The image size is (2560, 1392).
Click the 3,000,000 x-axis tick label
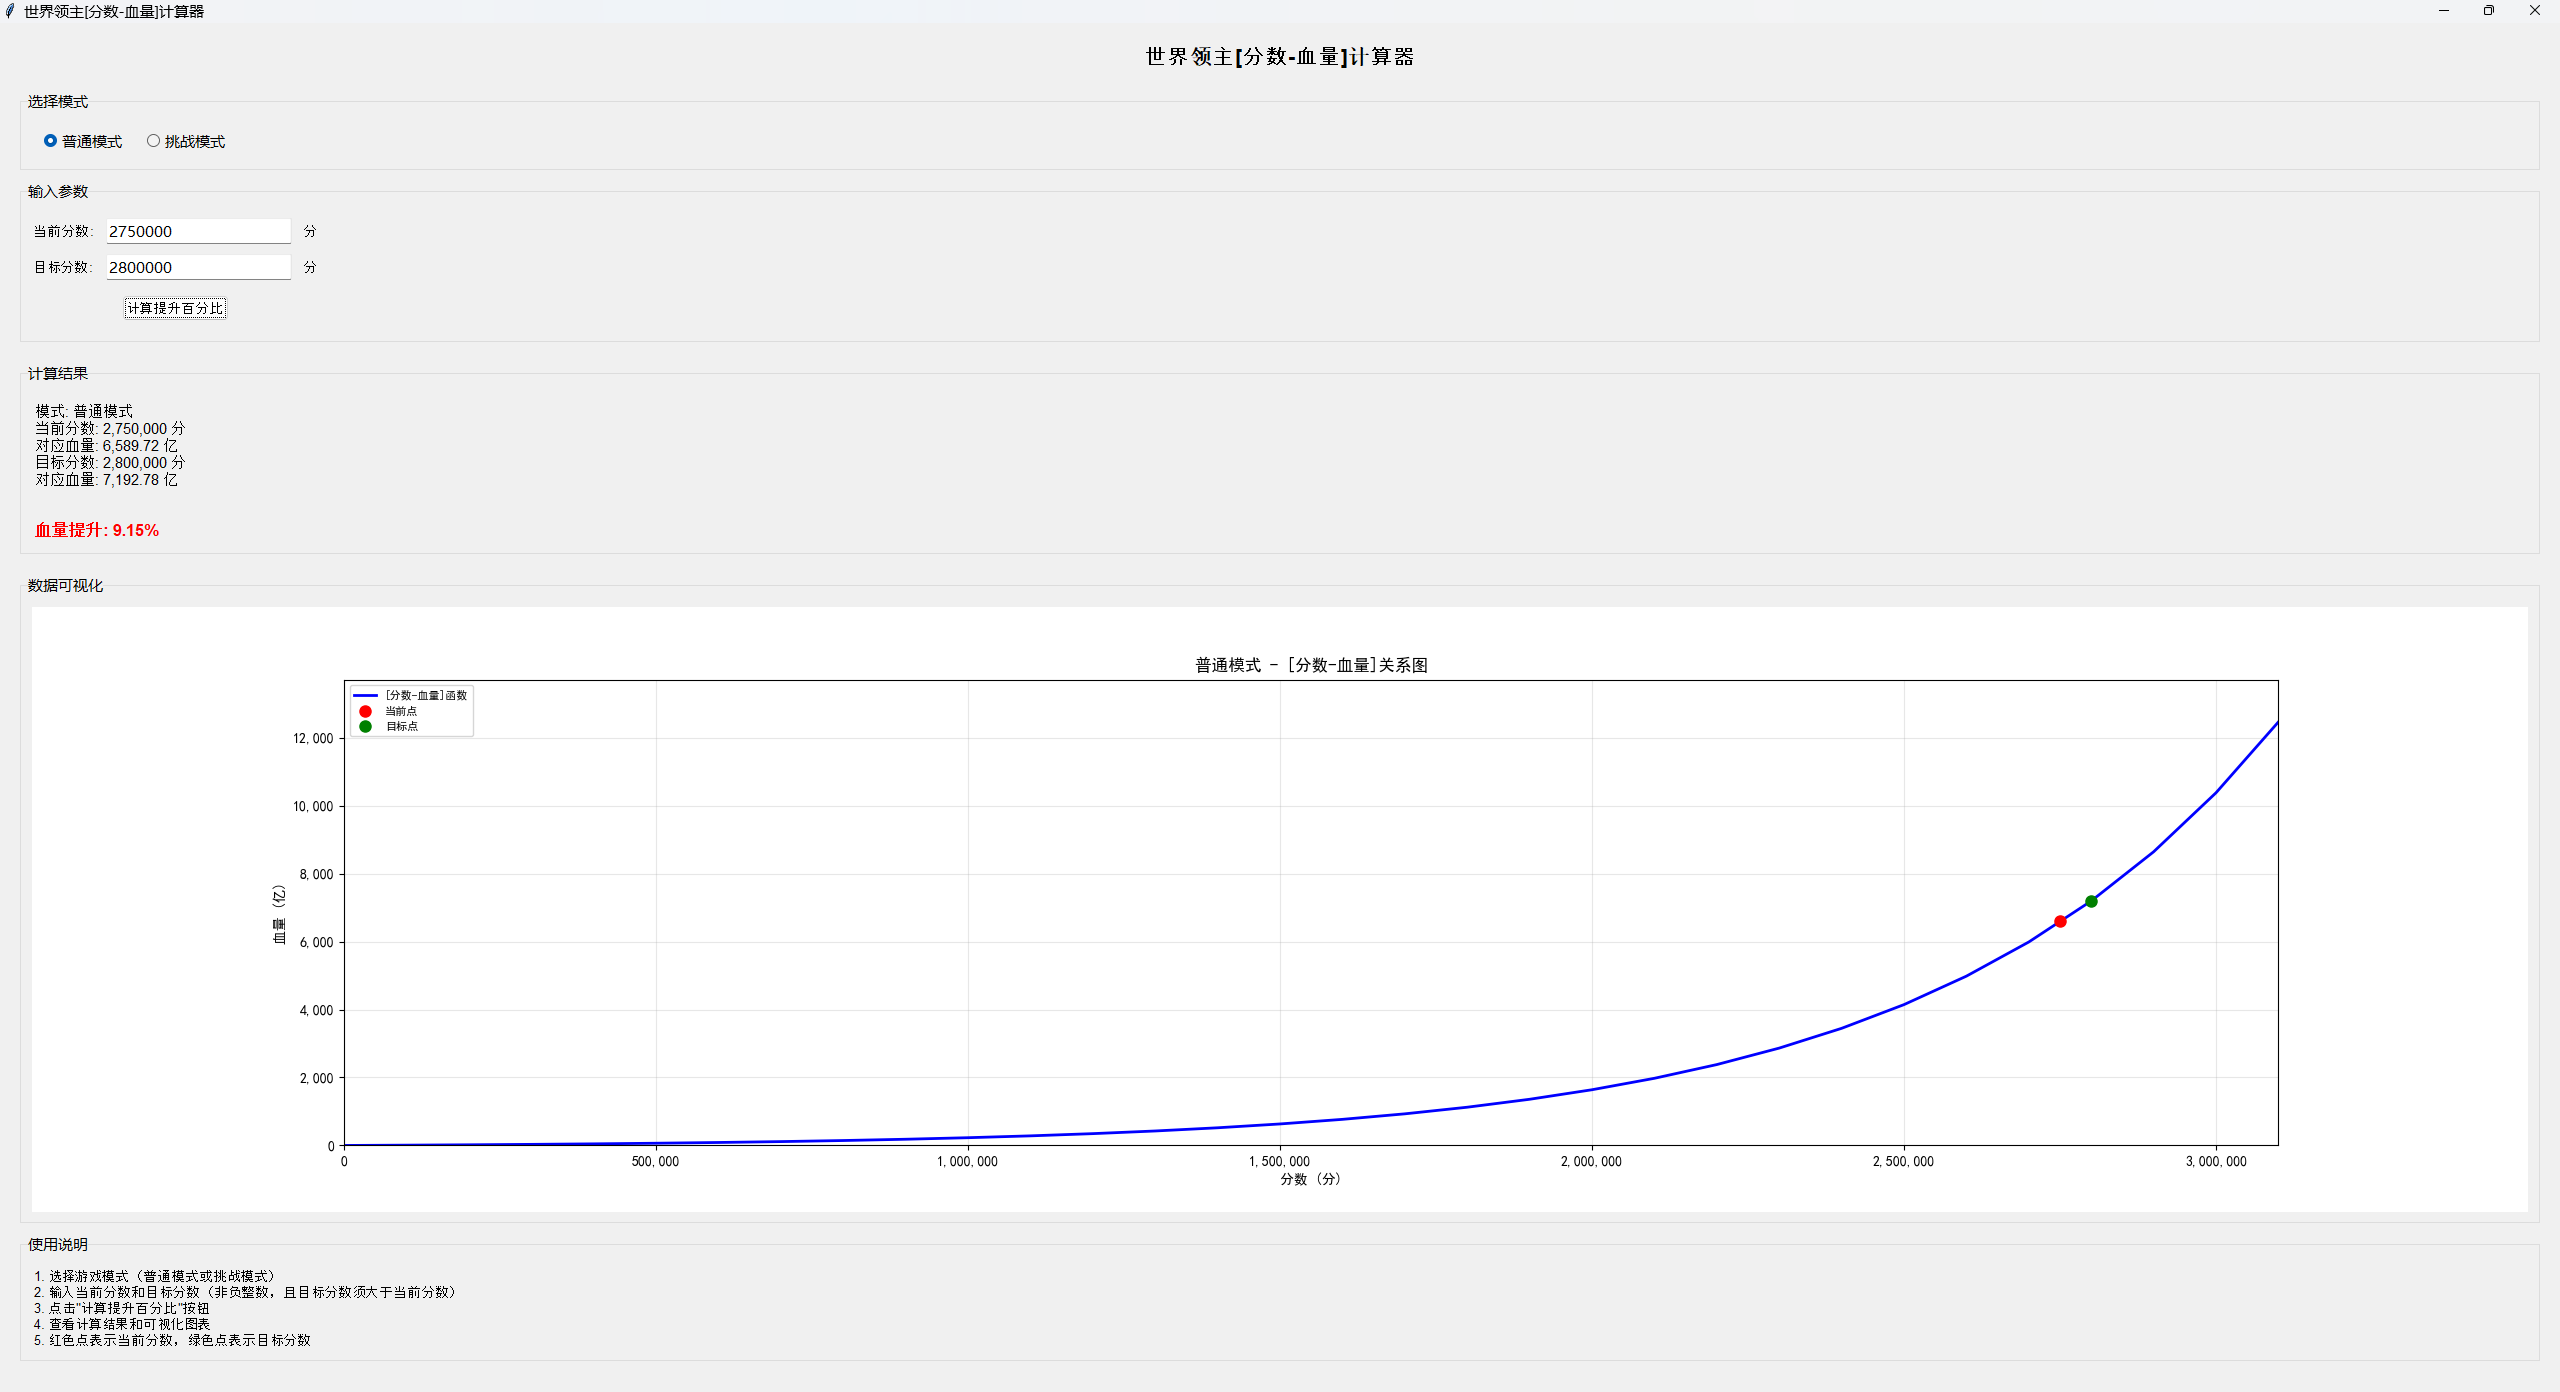(x=2216, y=1161)
